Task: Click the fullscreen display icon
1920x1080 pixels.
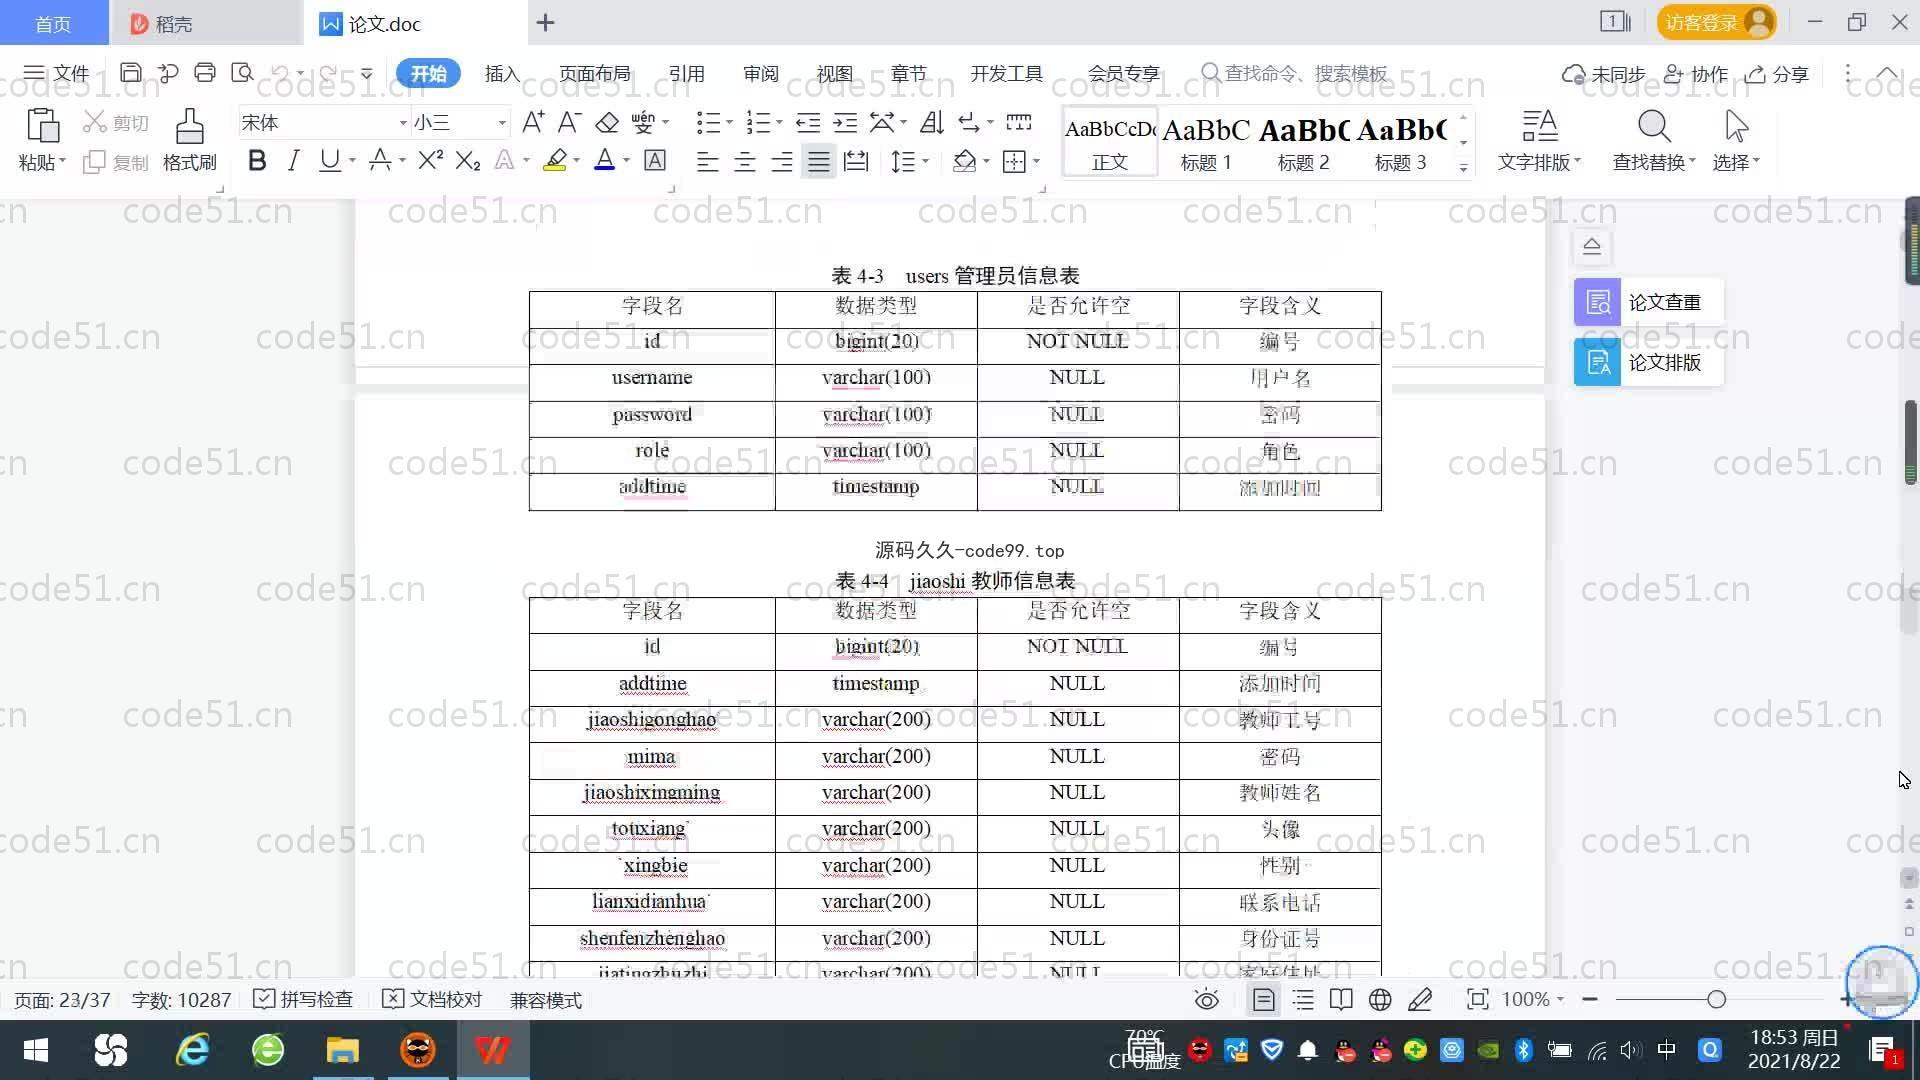Action: 1477,999
